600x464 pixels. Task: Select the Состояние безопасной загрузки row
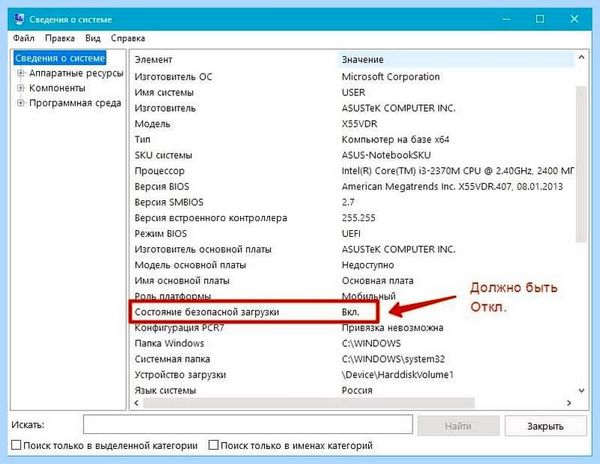[254, 312]
